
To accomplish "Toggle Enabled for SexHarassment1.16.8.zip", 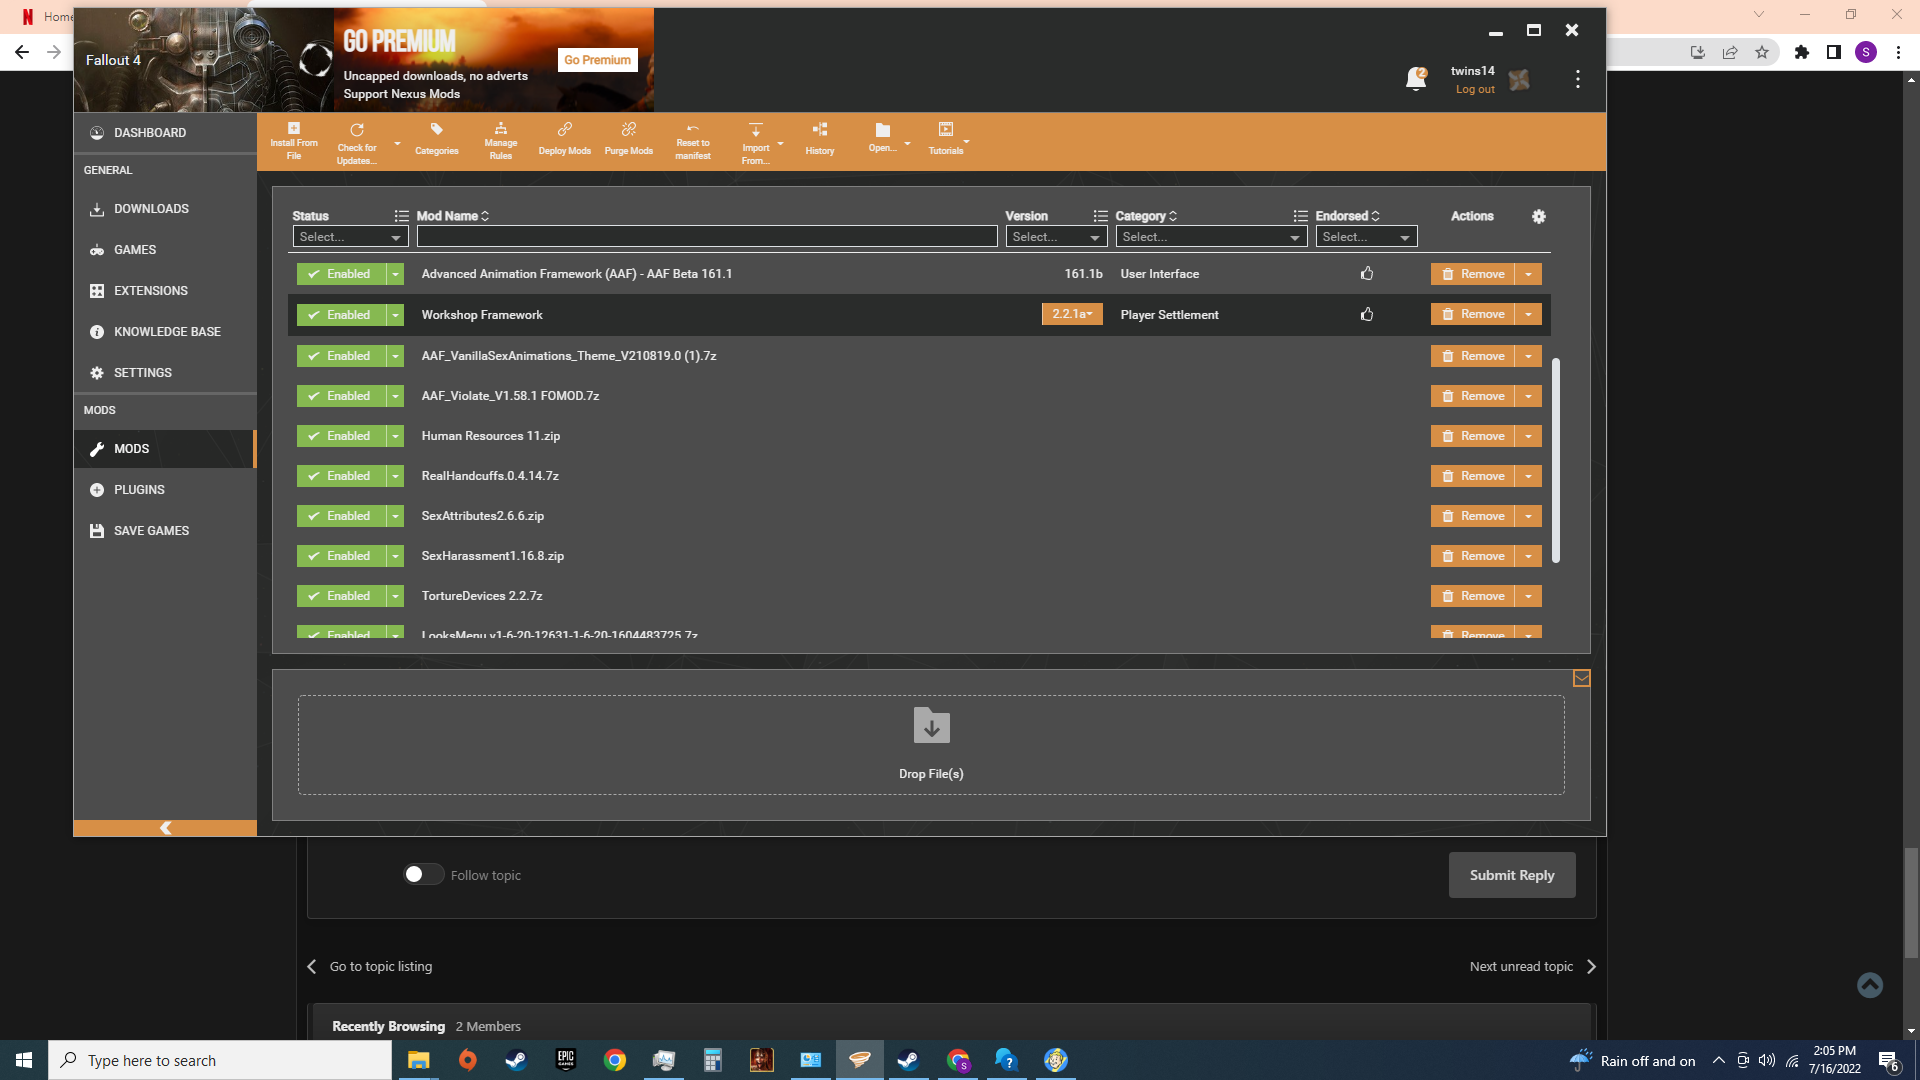I will pos(341,556).
